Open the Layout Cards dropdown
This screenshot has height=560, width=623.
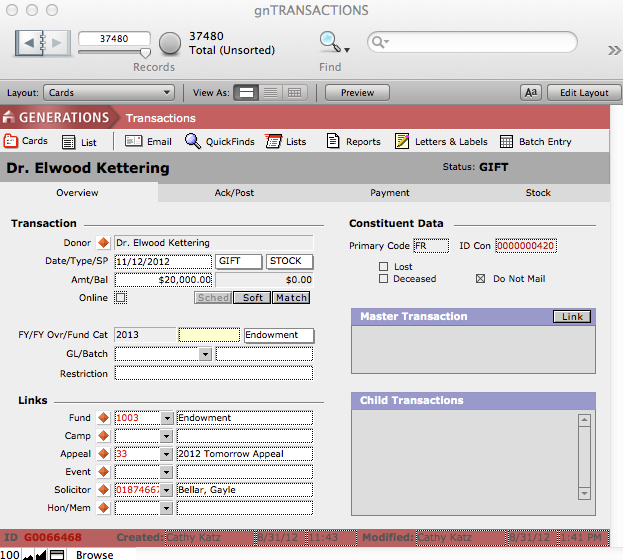[x=110, y=93]
